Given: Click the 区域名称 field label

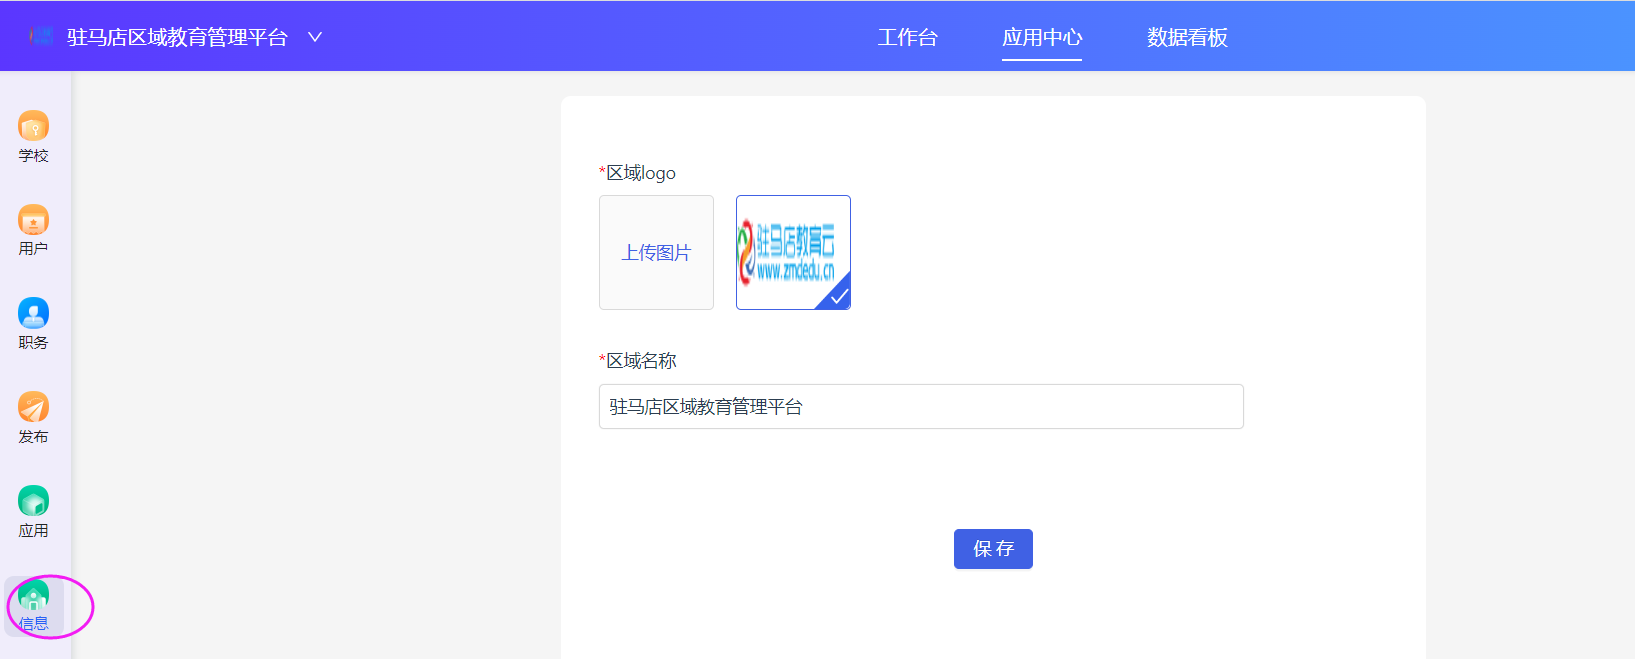Looking at the screenshot, I should 638,361.
